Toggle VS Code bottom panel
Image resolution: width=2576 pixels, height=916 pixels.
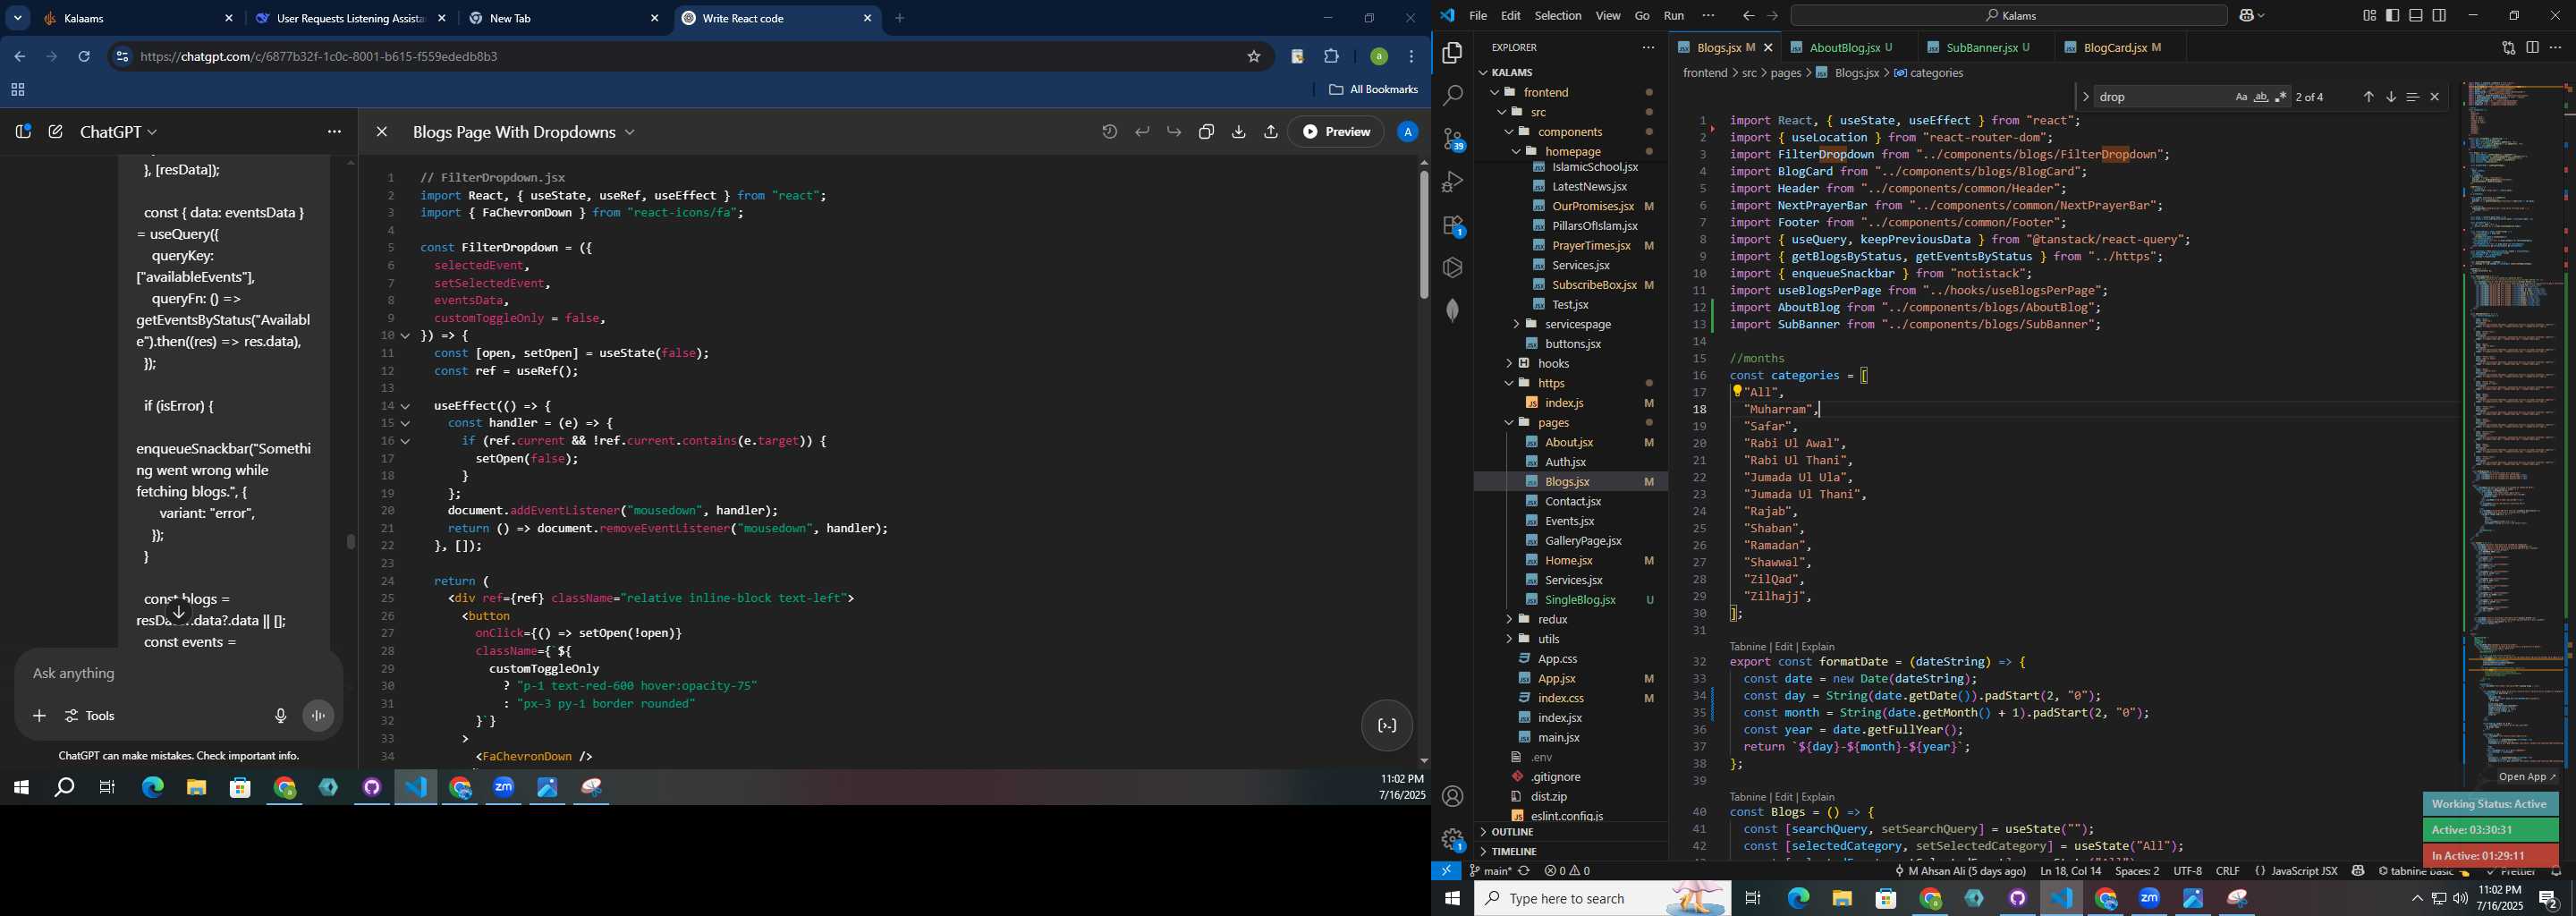[x=2416, y=16]
